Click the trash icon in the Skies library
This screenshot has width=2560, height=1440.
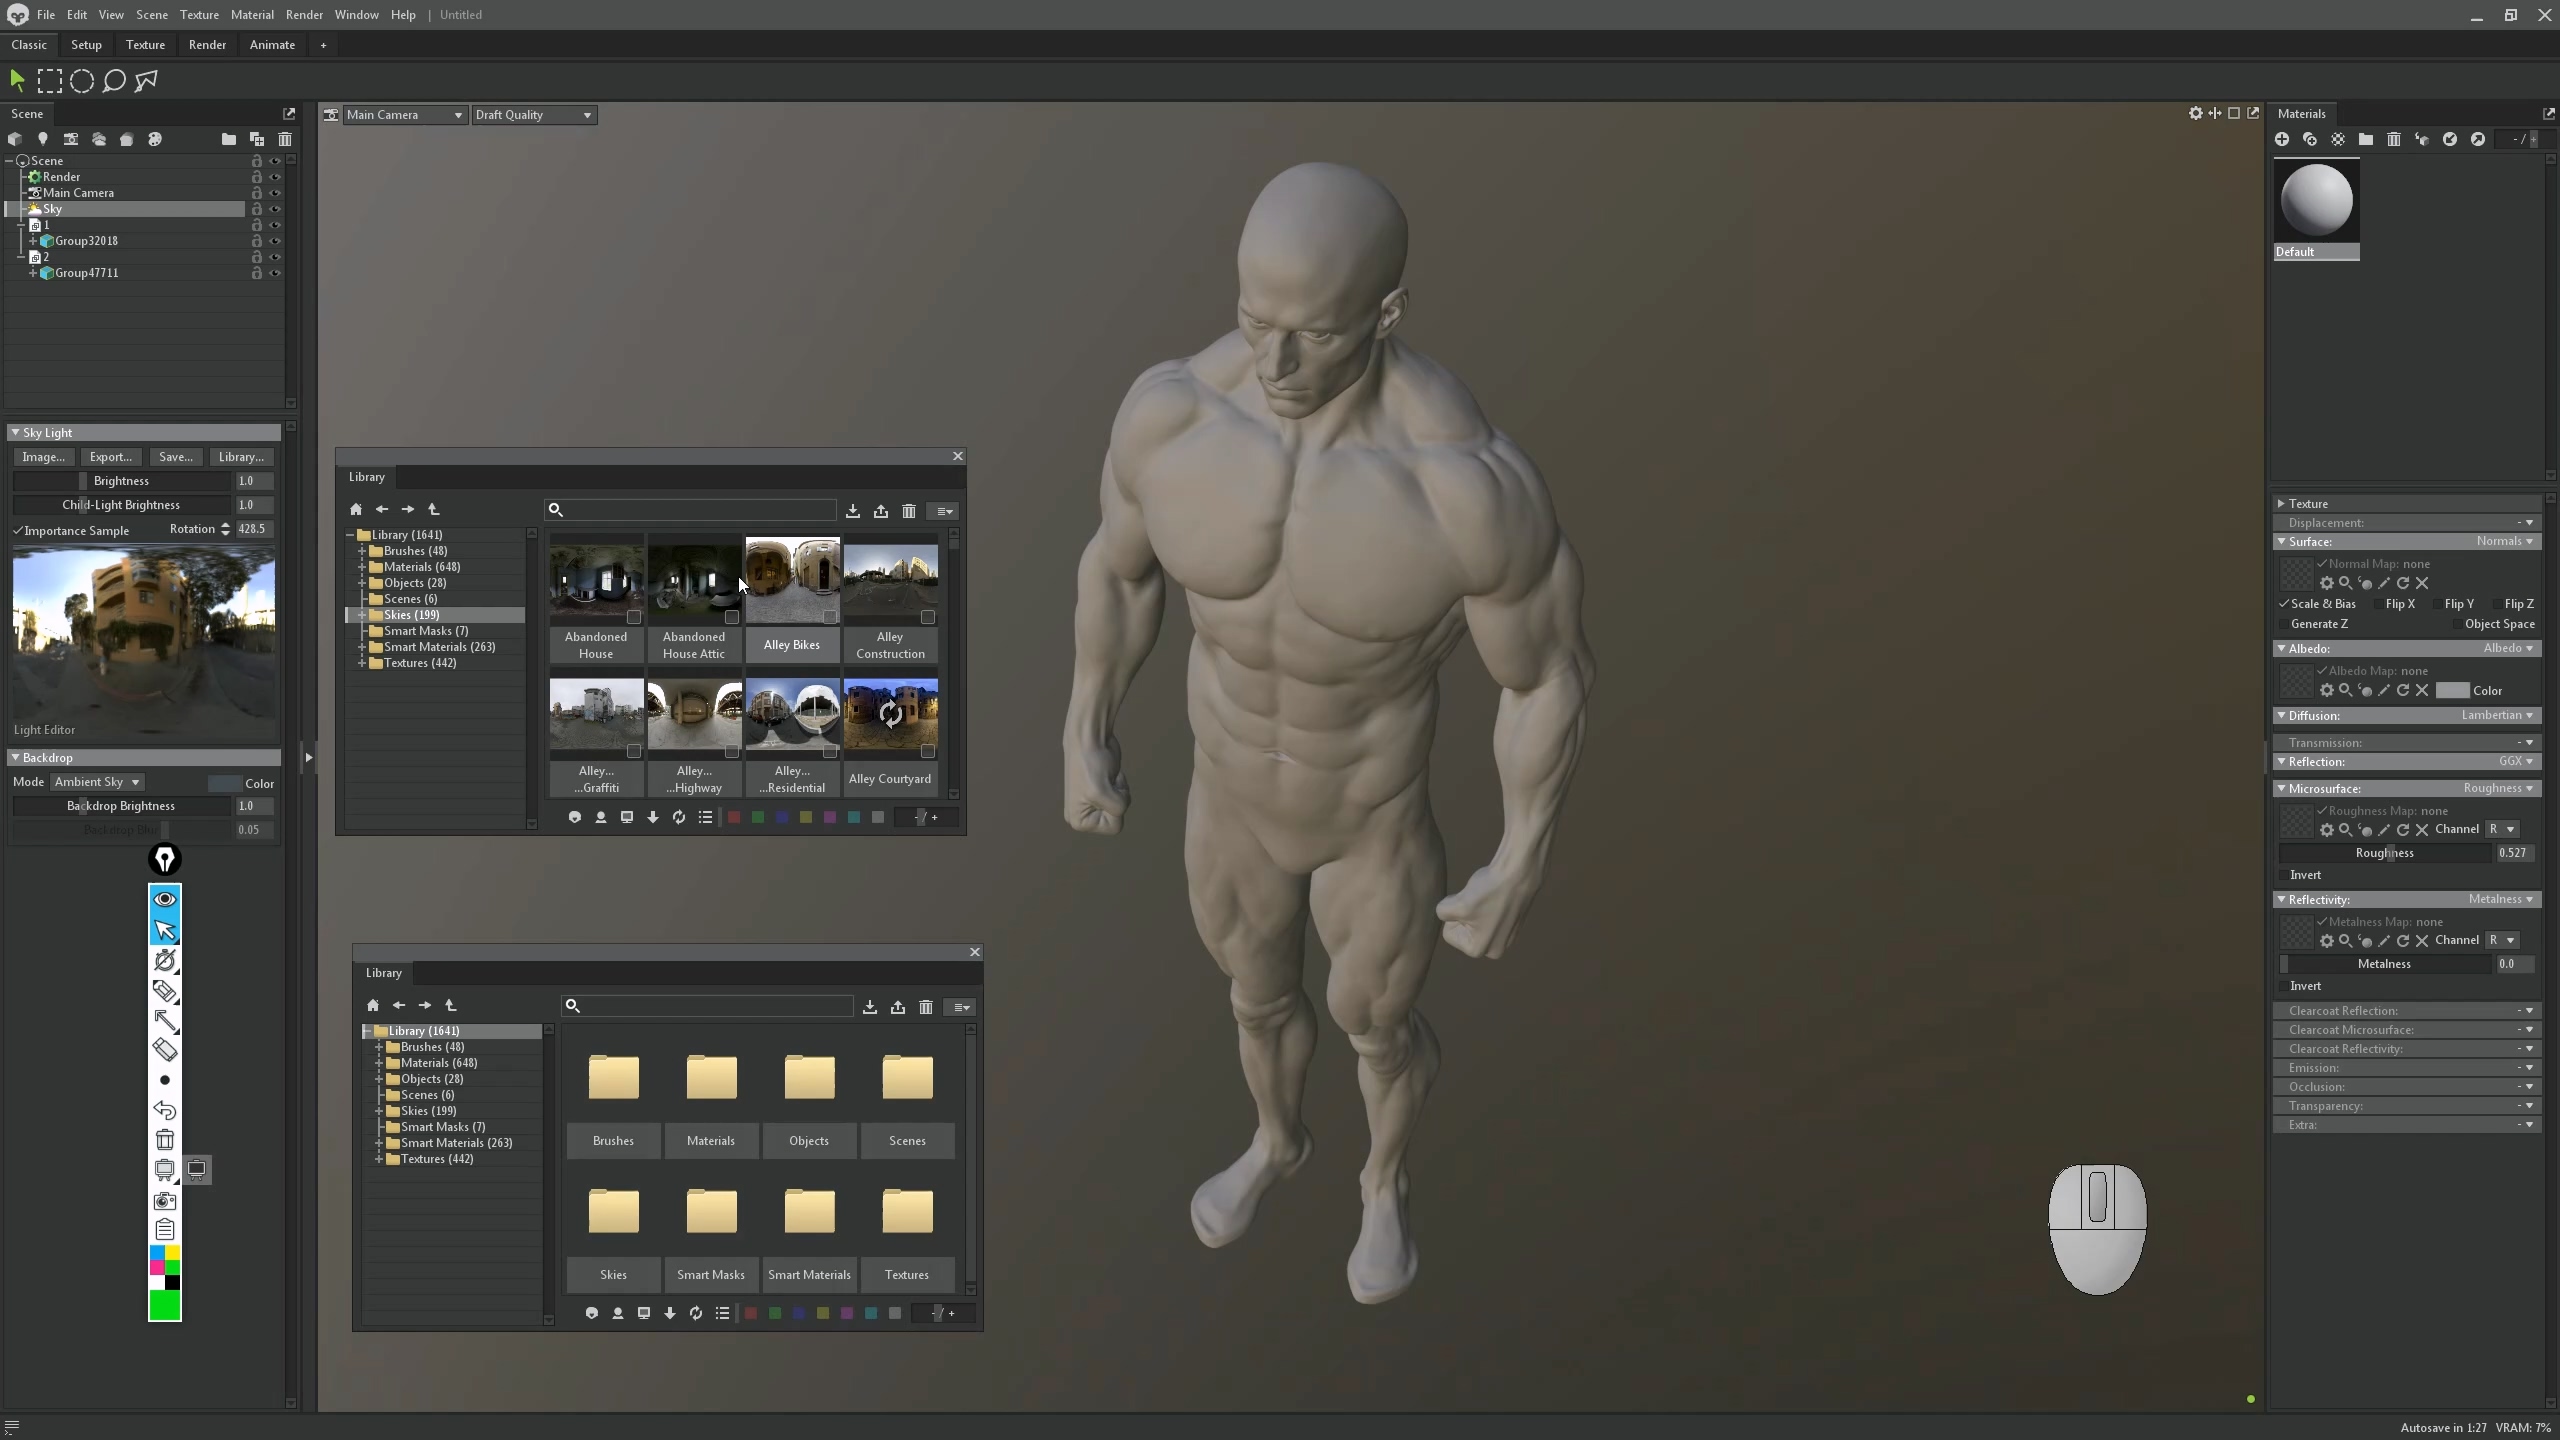coord(908,511)
